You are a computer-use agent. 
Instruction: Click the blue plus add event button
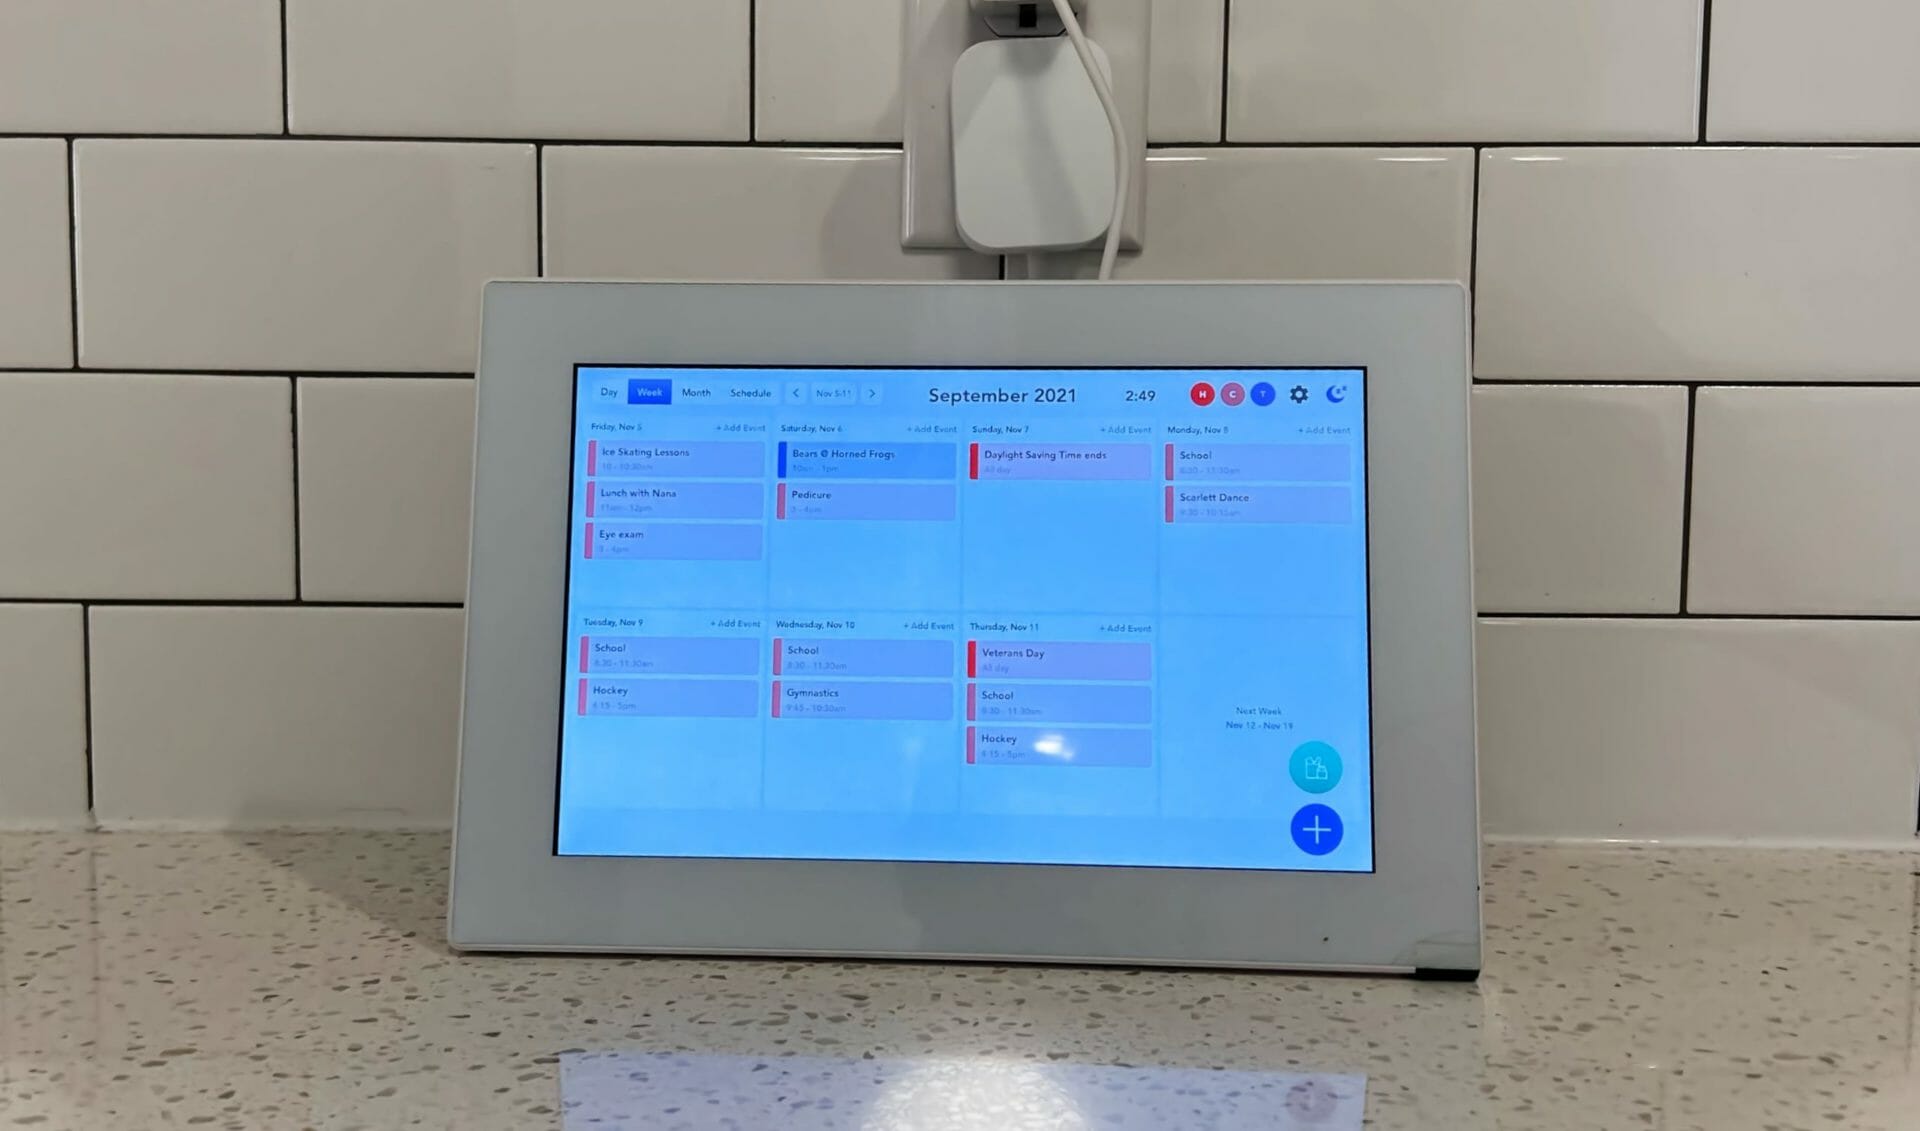tap(1313, 832)
